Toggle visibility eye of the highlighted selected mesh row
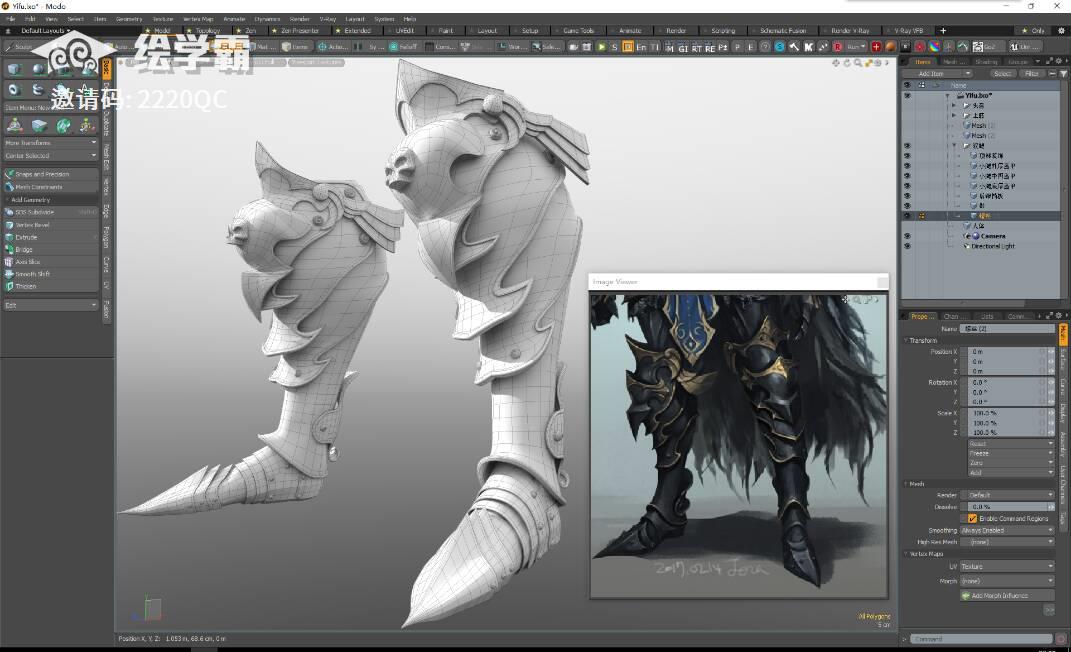 [907, 216]
